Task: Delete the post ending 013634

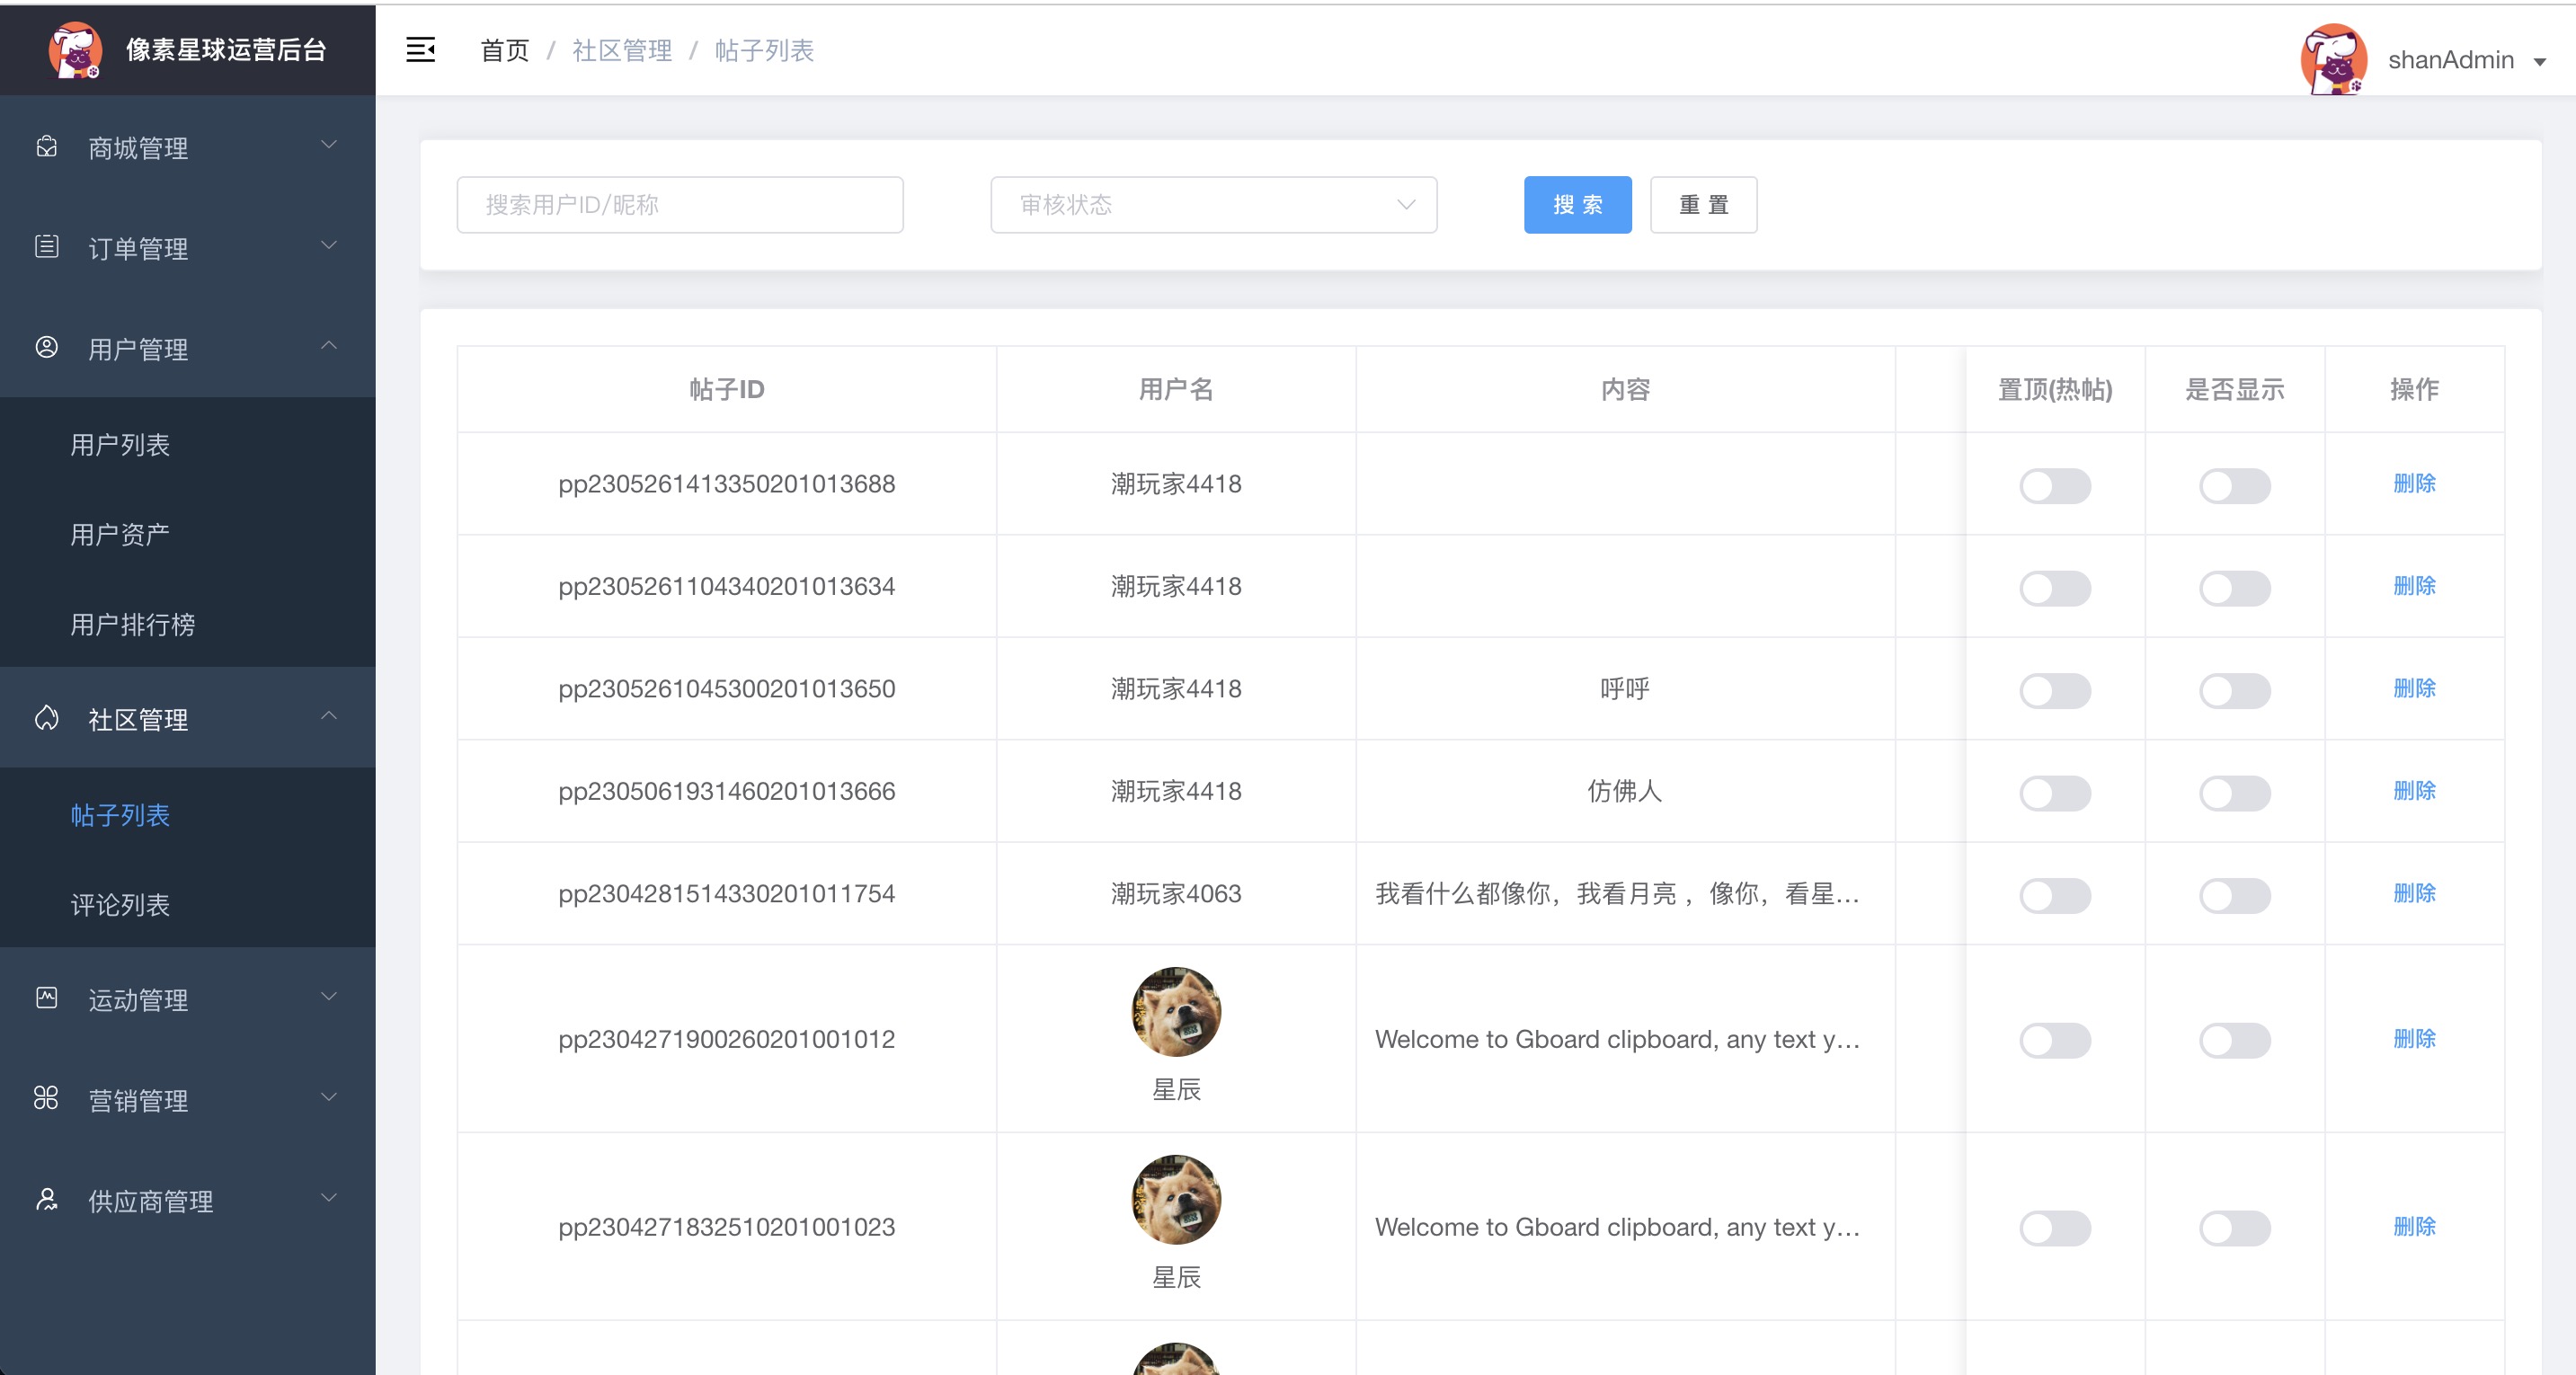Action: point(2414,586)
